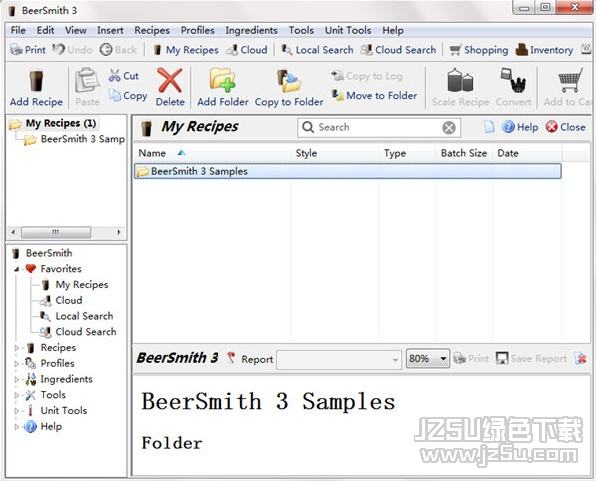This screenshot has height=481, width=596.
Task: Select Cloud Search under Favorites
Action: click(x=86, y=332)
